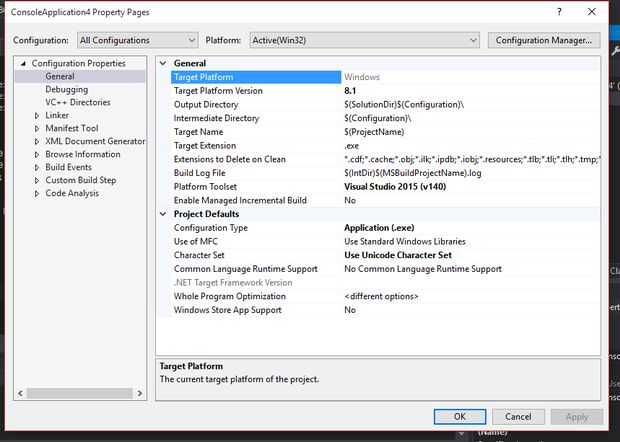Collapse the General property group
Viewport: 620px width, 442px height.
pos(163,63)
